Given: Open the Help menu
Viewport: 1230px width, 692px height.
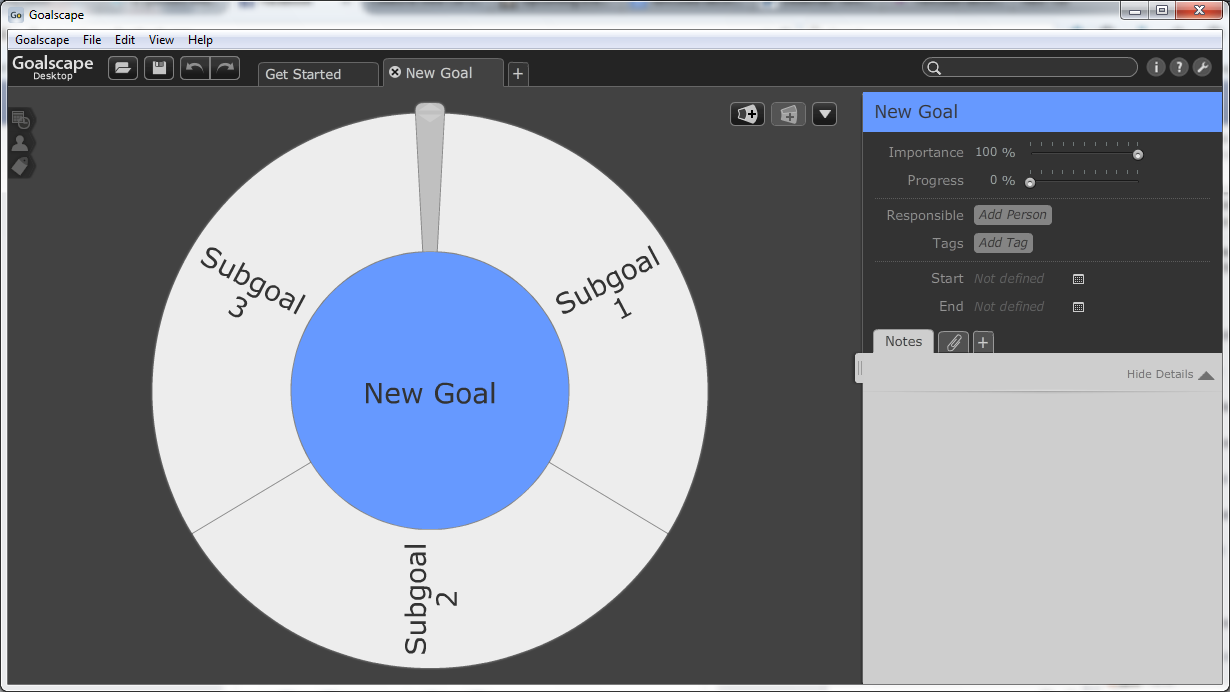Looking at the screenshot, I should click(x=200, y=40).
